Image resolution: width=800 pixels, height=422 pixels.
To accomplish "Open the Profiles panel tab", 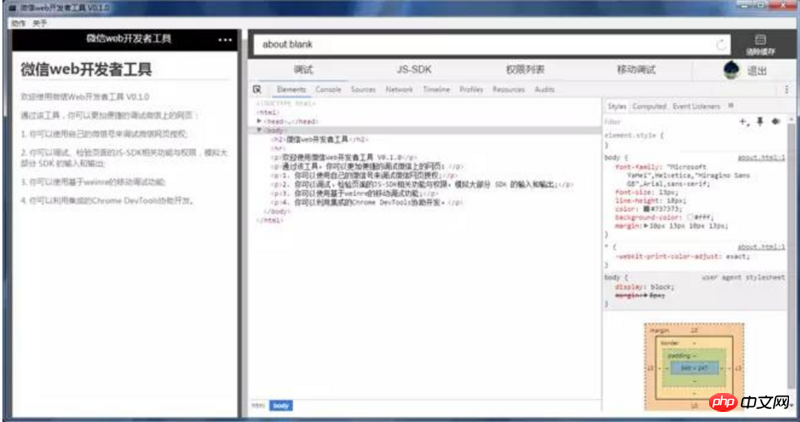I will point(471,89).
